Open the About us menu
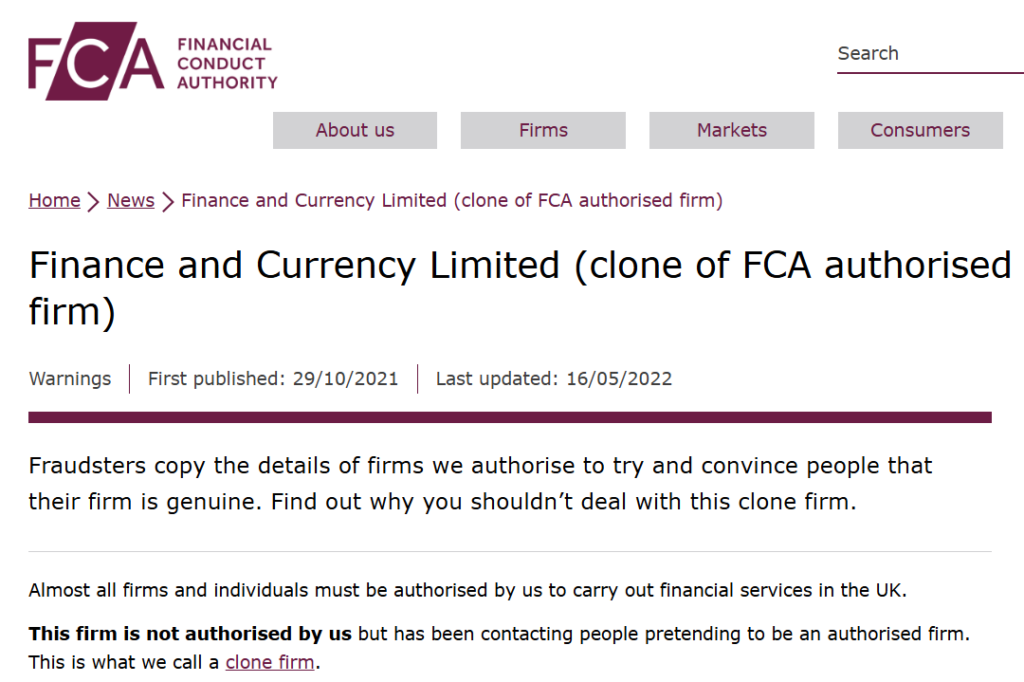1024x682 pixels. [355, 130]
